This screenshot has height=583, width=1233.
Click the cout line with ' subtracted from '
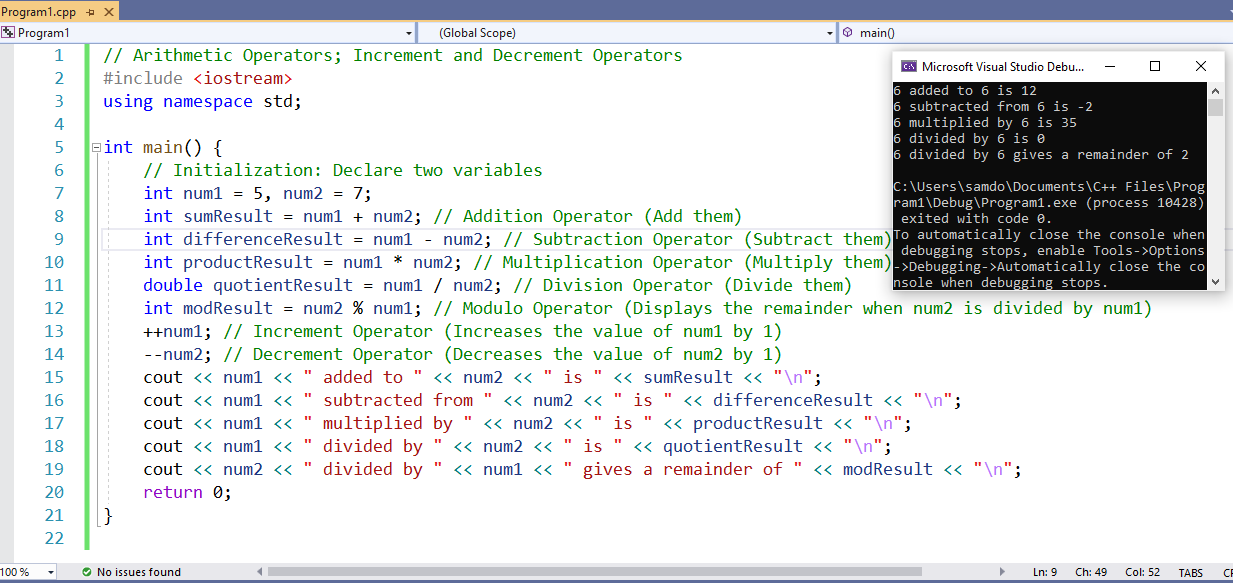[552, 400]
